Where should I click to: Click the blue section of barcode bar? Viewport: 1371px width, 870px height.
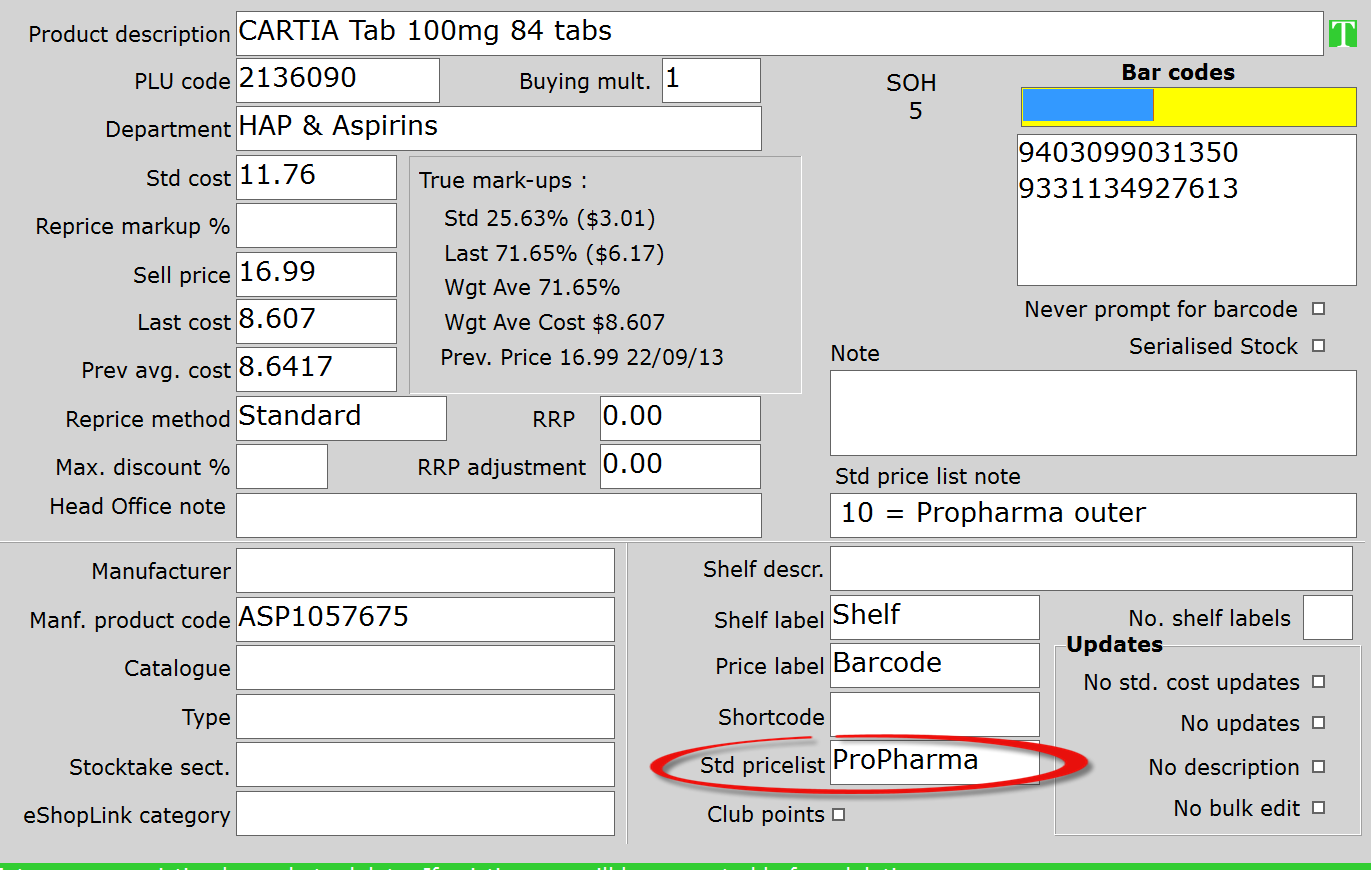point(1088,106)
